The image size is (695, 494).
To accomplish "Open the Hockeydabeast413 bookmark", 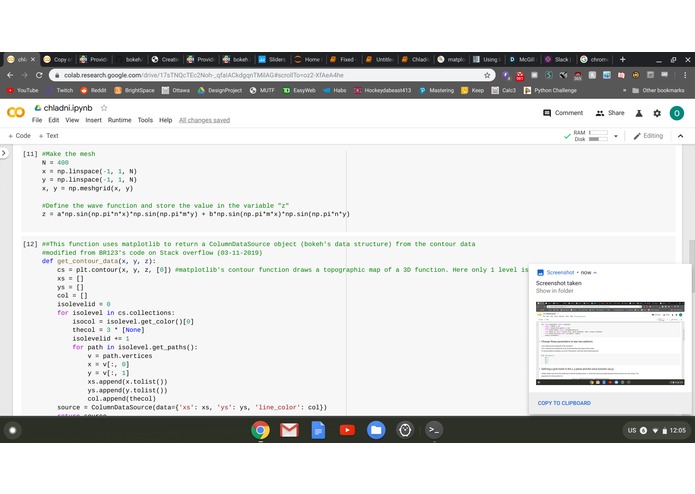I will [x=383, y=90].
